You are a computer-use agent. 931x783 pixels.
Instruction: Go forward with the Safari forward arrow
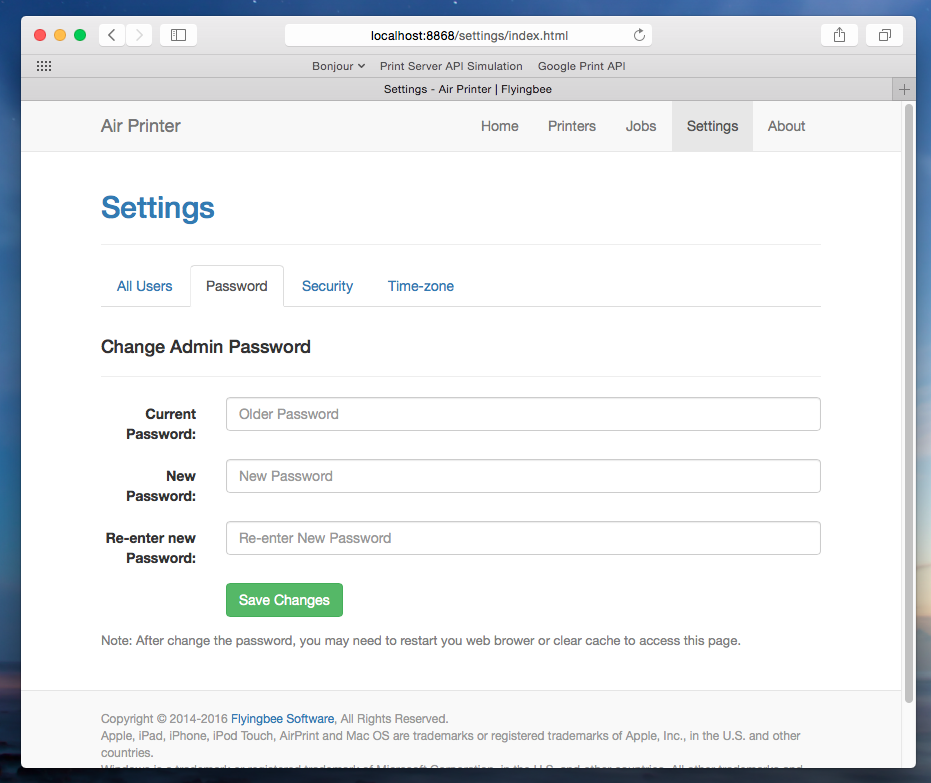pyautogui.click(x=139, y=35)
